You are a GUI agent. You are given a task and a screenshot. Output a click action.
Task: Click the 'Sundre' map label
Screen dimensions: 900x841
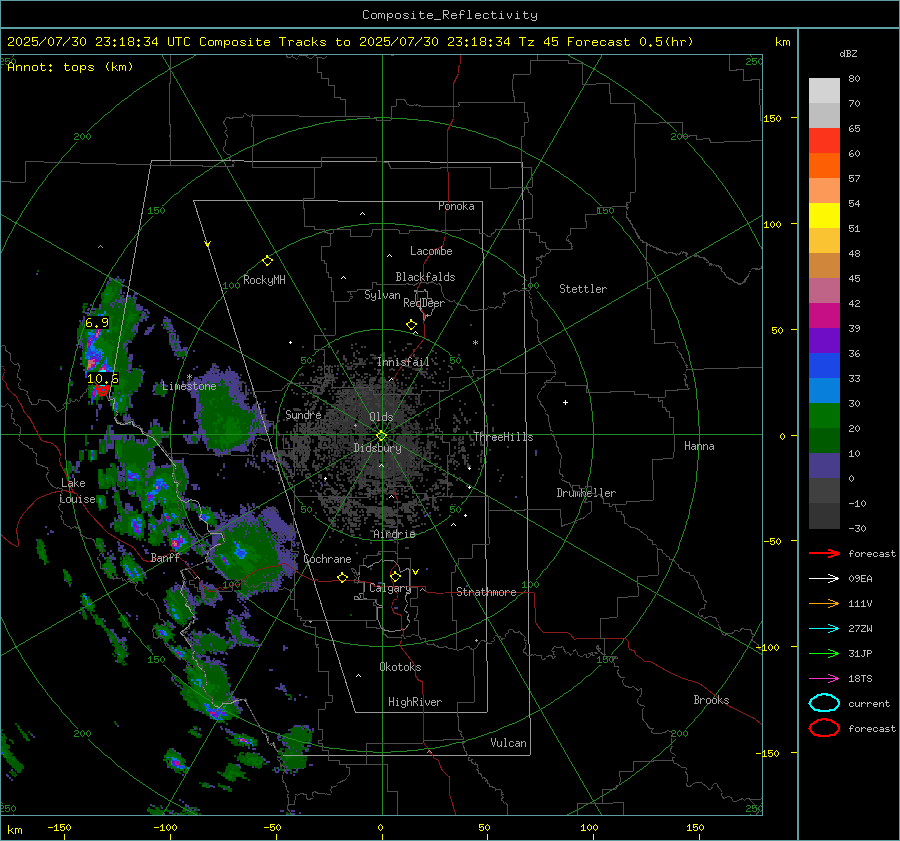pyautogui.click(x=303, y=414)
